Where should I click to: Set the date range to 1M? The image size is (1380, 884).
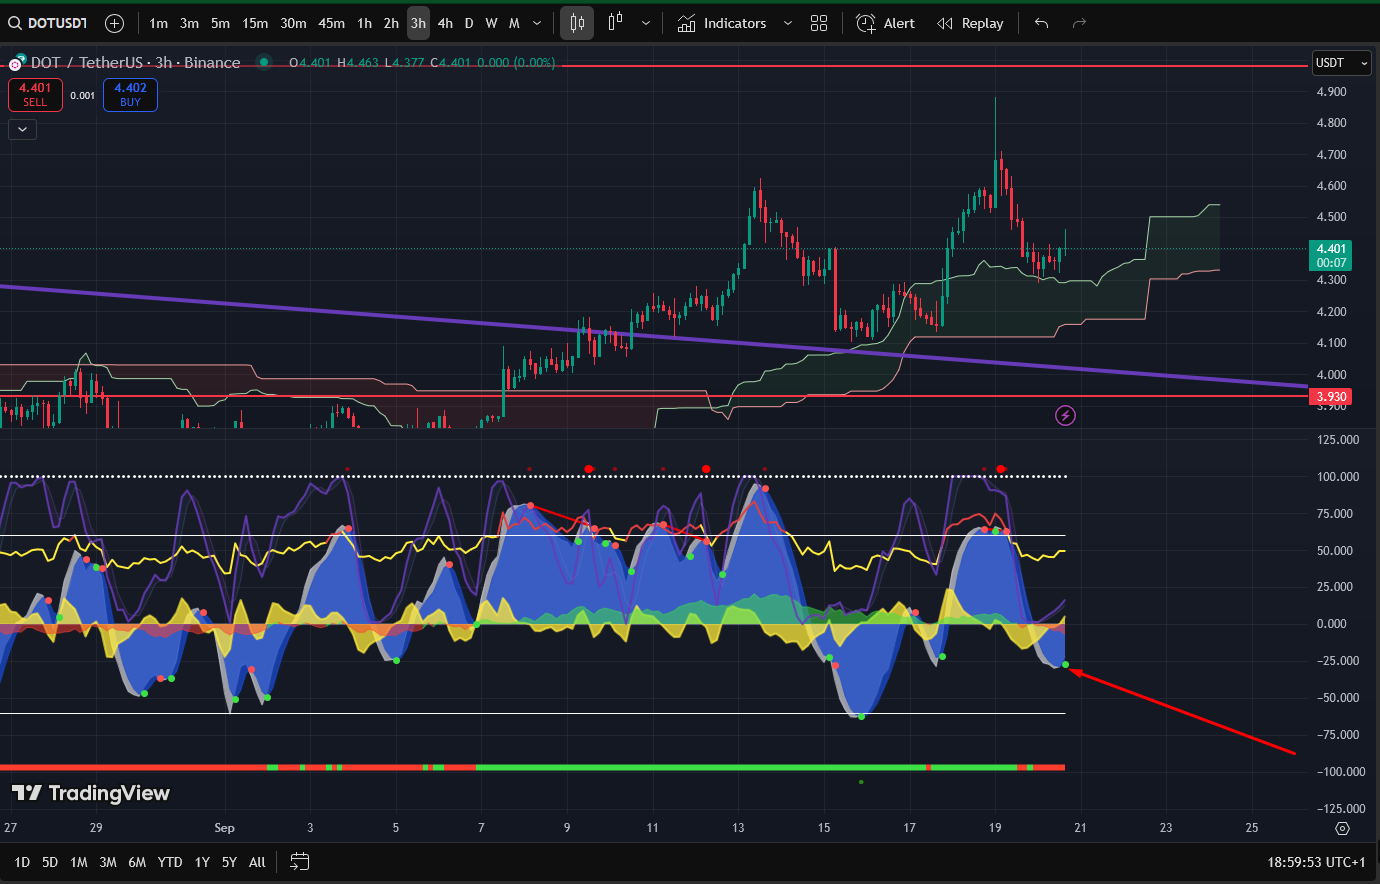(79, 862)
